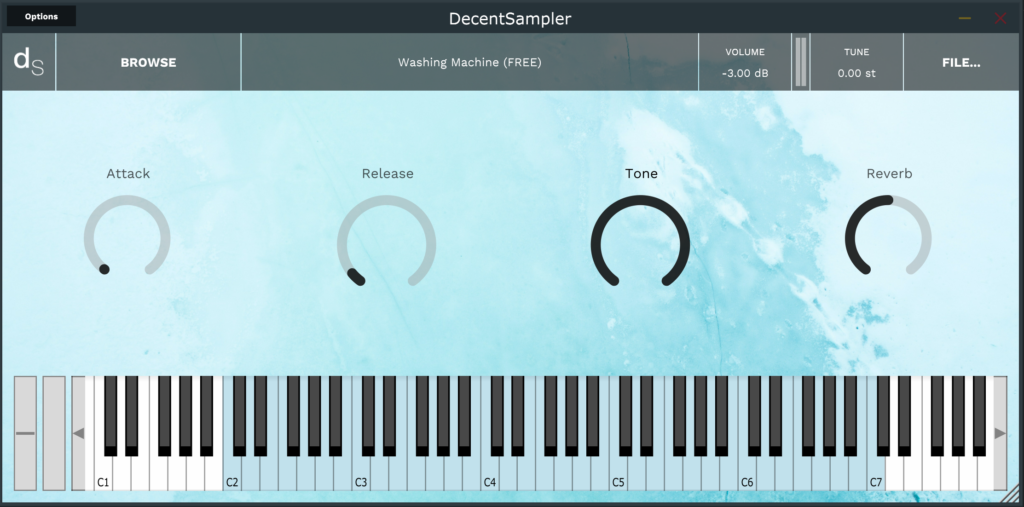Click the mod wheel beside pitch bend

[54, 433]
